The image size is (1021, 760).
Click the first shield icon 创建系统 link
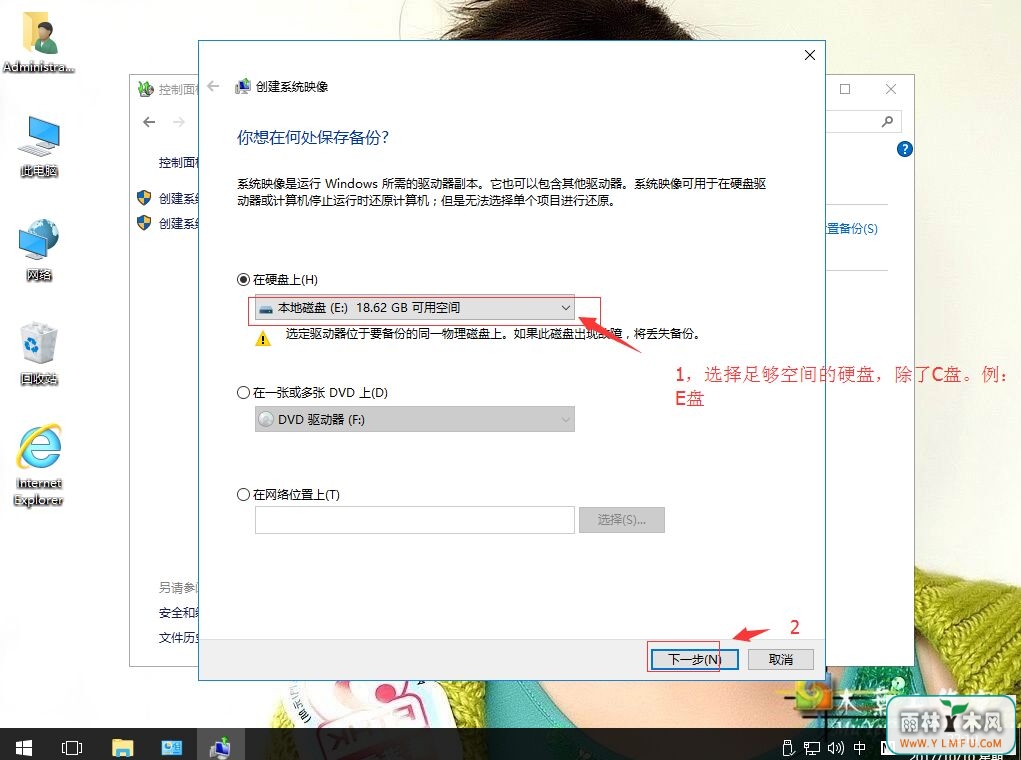coord(144,197)
